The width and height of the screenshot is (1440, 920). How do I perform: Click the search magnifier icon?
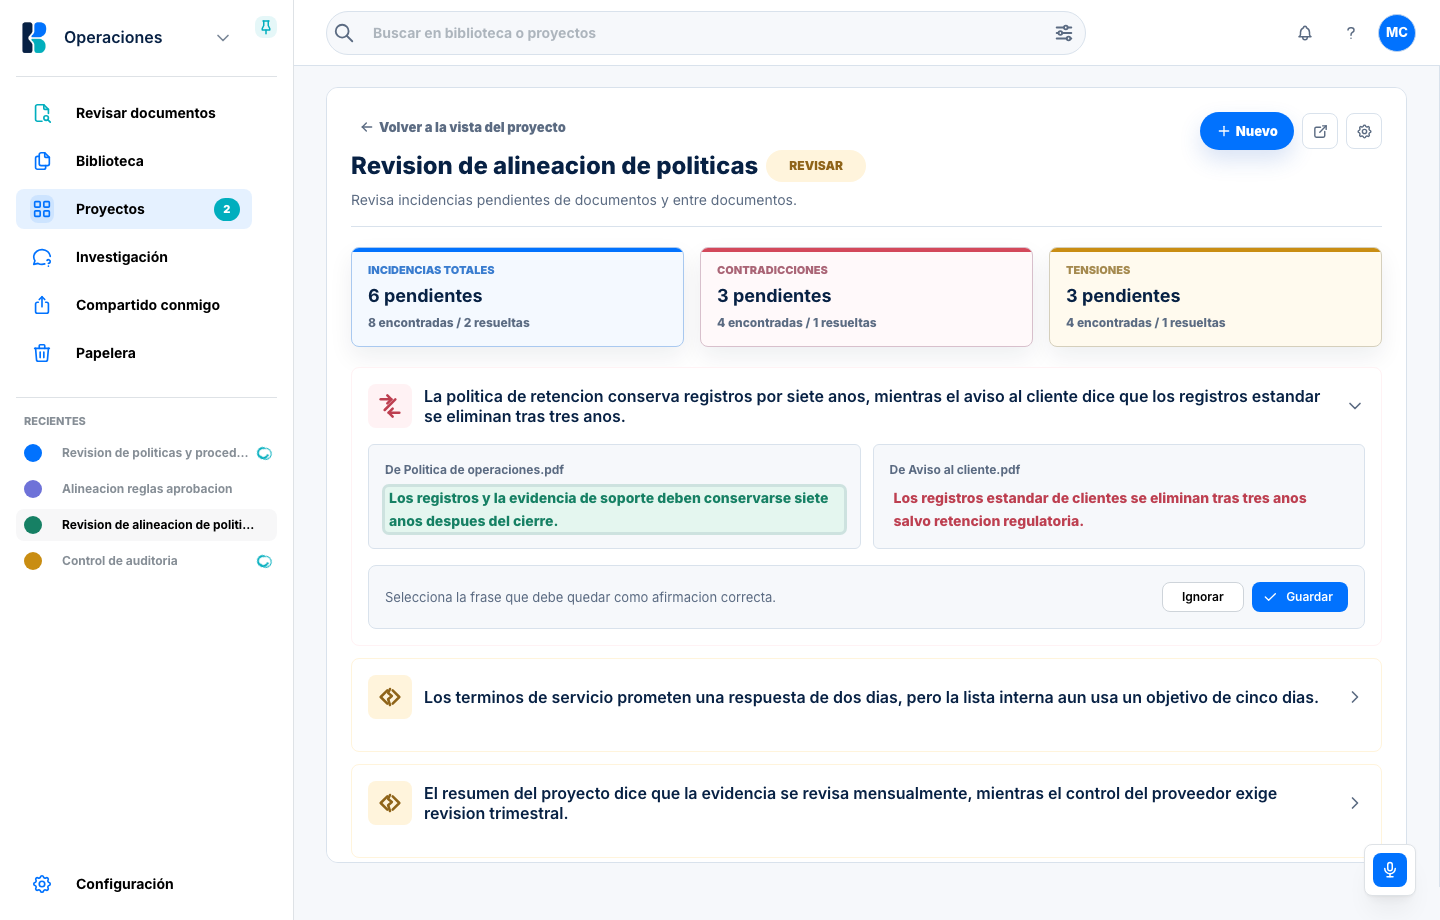click(x=344, y=33)
